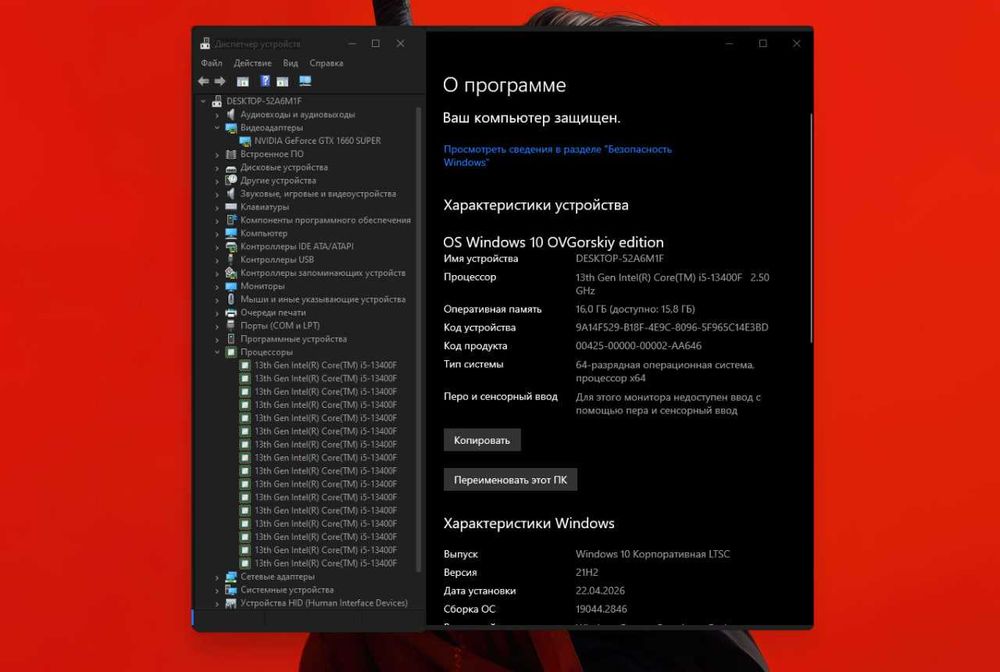The image size is (1000, 672).
Task: Select the drive icon of Дисковые устройства
Action: 231,167
